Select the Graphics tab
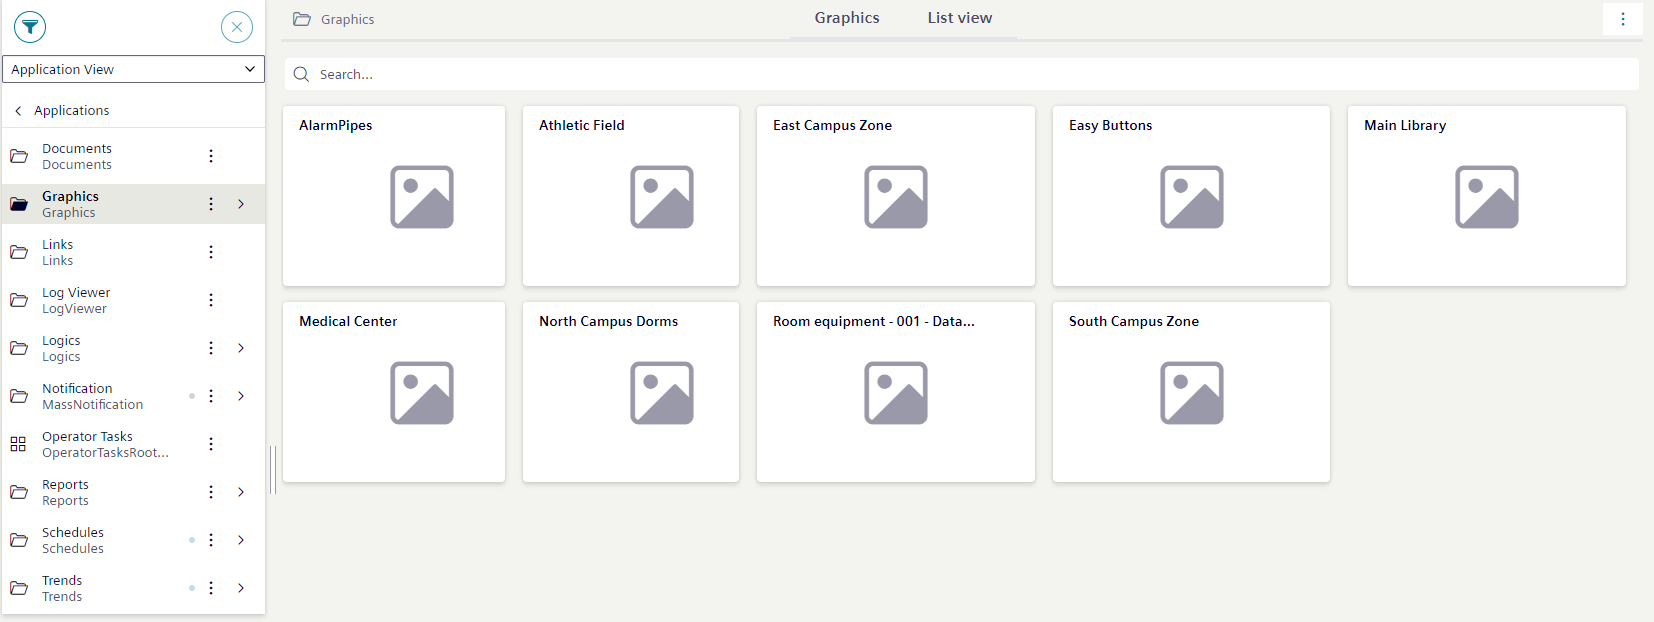Screen dimensions: 1654x622 (846, 18)
